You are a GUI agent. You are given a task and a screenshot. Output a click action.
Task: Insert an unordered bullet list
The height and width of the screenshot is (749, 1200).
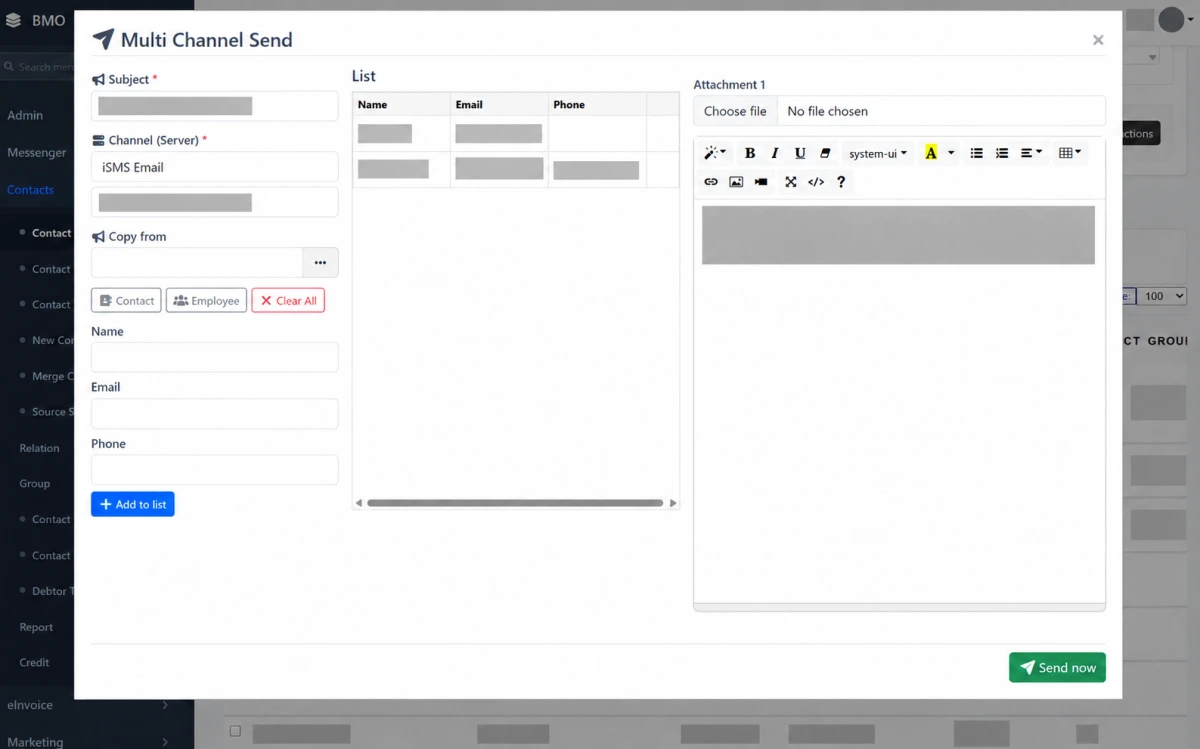coord(977,153)
